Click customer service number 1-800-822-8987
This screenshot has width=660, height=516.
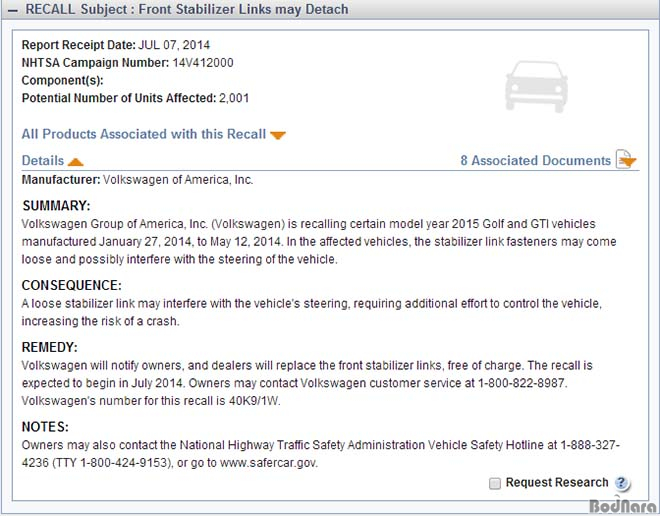(522, 383)
